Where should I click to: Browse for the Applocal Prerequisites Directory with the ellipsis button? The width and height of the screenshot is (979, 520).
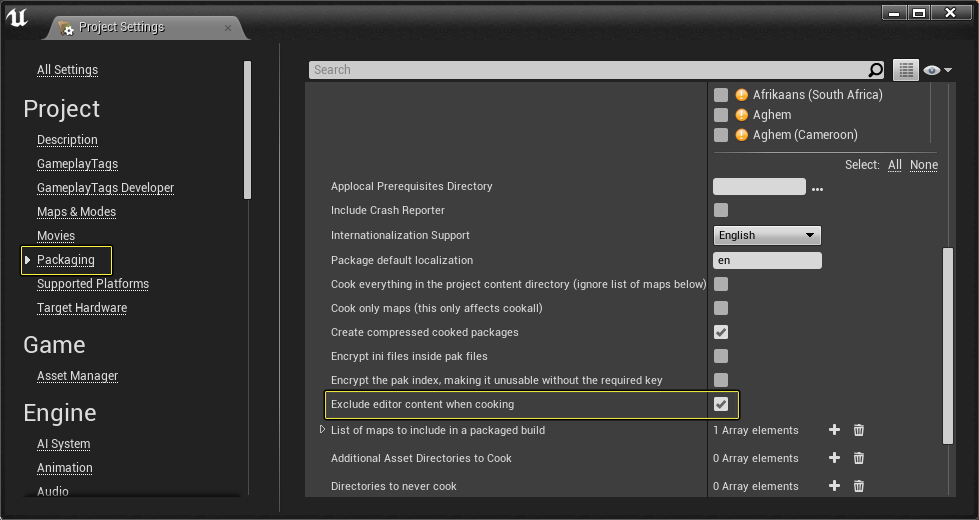[817, 188]
